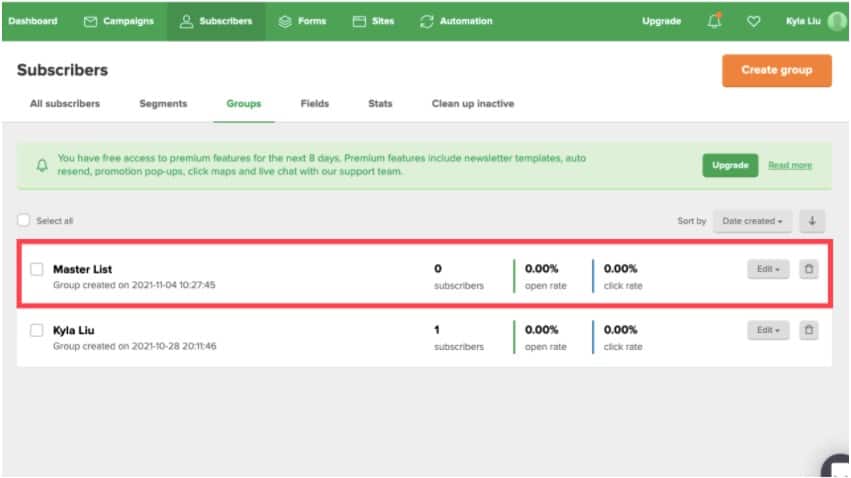Switch to the Segments tab
The image size is (851, 478).
[163, 104]
